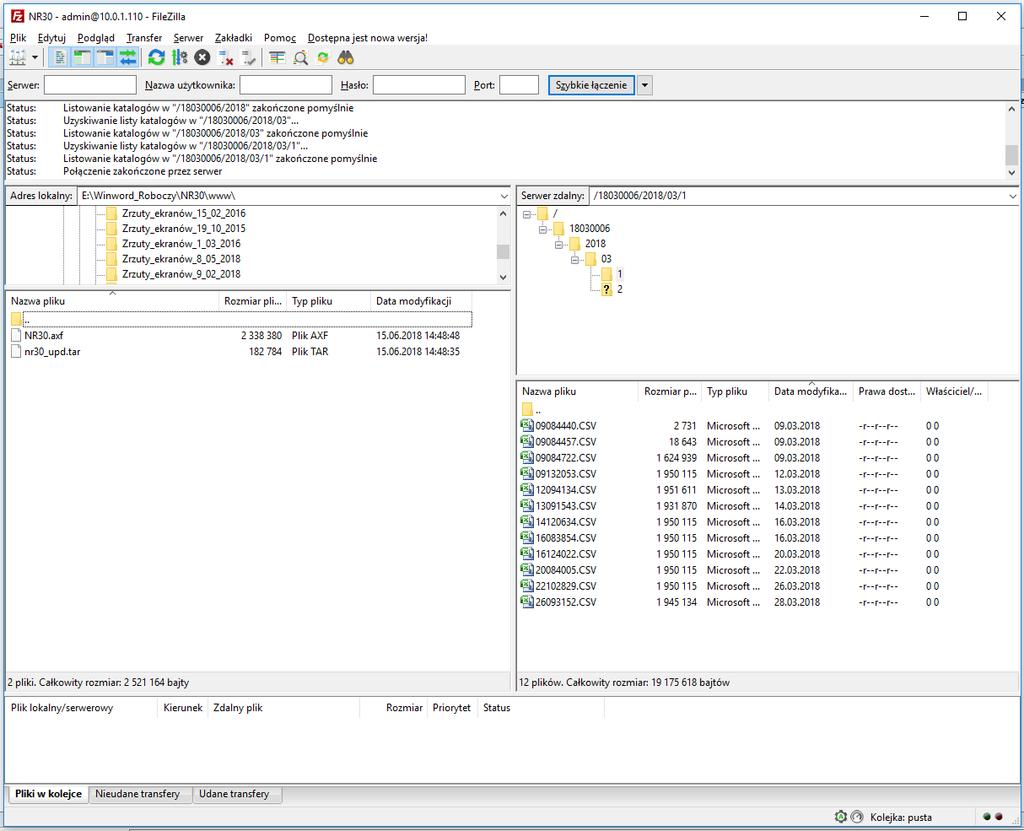This screenshot has width=1024, height=831.
Task: Click the Hasło input field
Action: (419, 85)
